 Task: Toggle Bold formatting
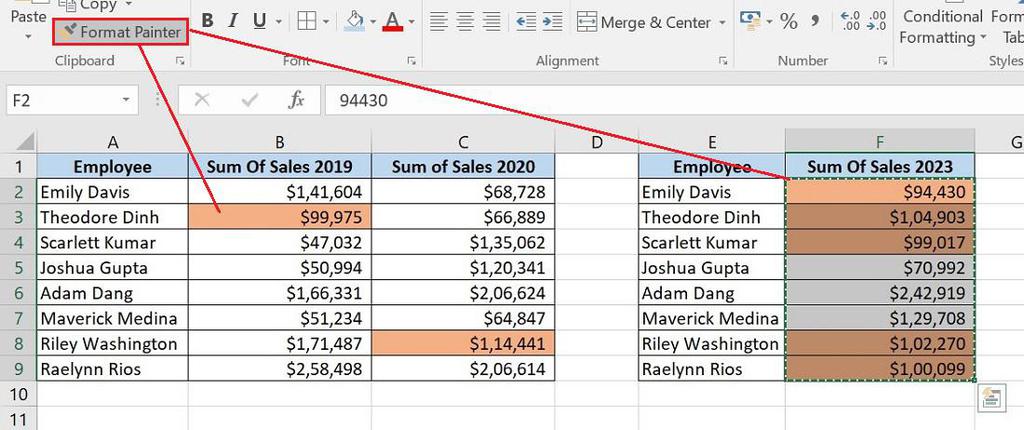(x=208, y=22)
